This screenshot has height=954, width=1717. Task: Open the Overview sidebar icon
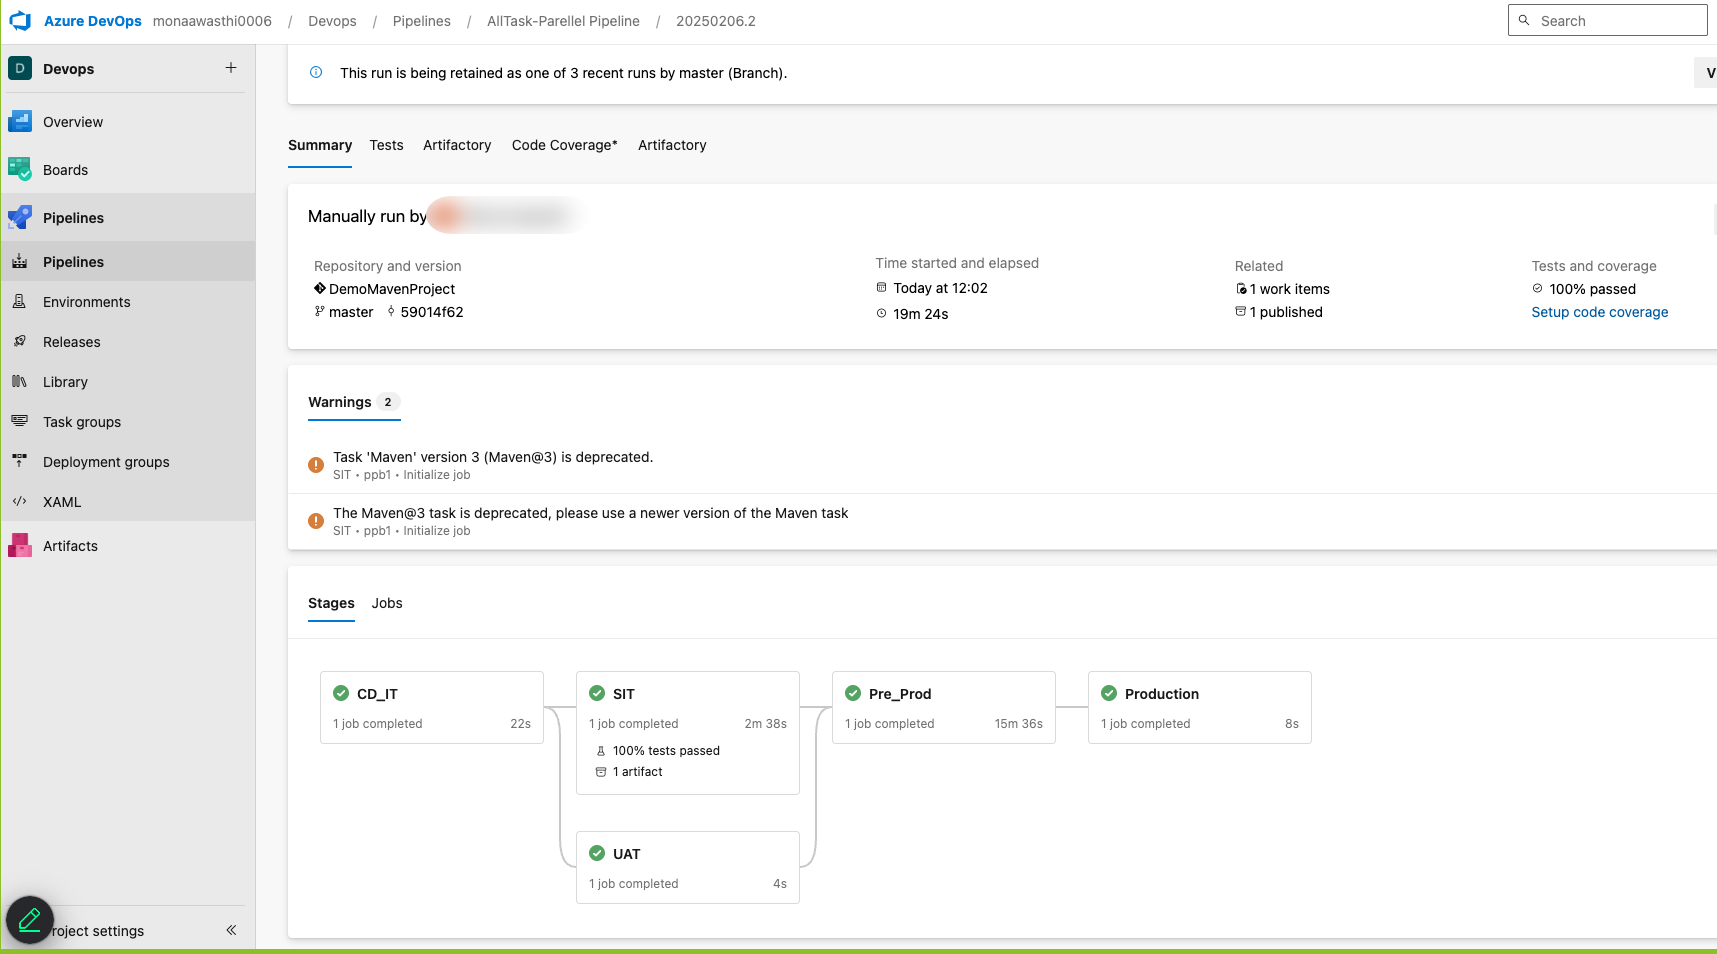[x=20, y=122]
